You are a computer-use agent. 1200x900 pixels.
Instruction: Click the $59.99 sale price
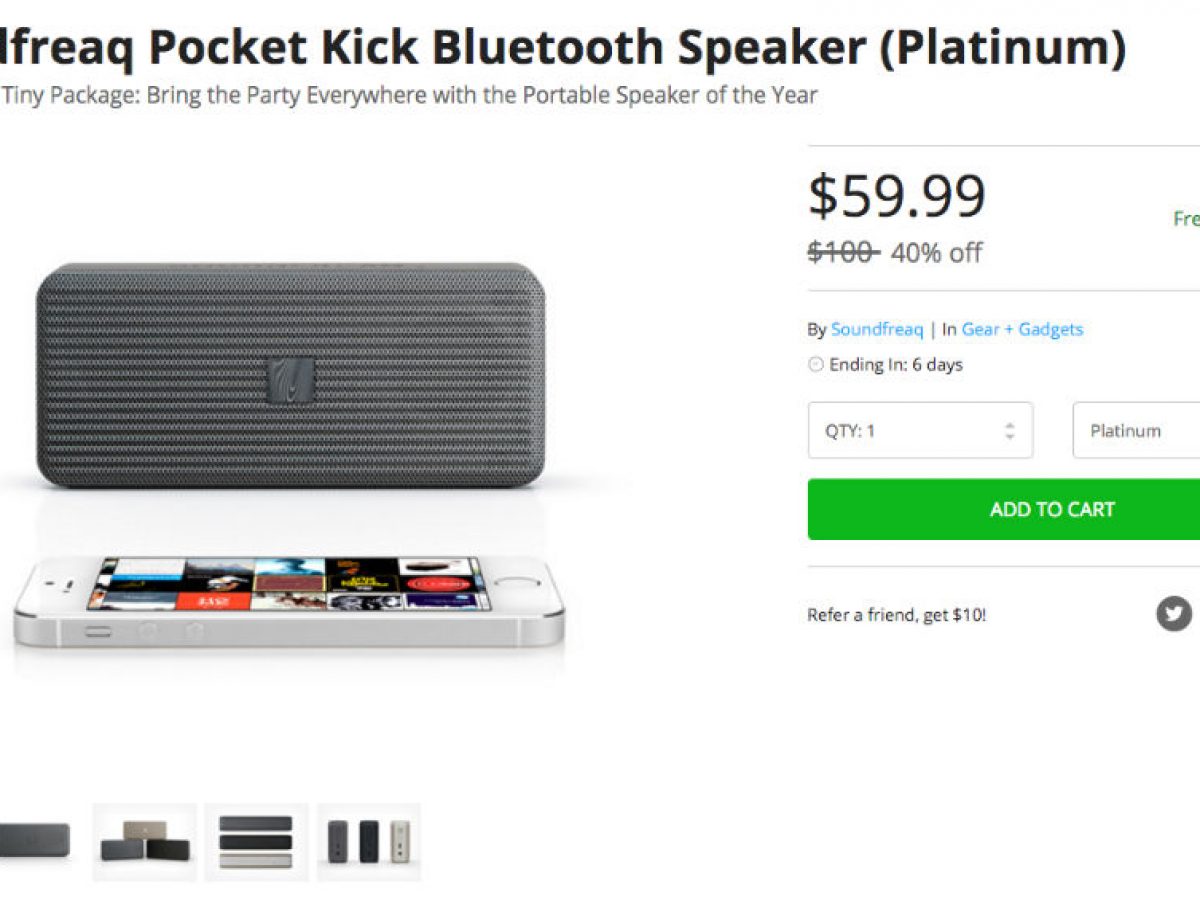(x=896, y=196)
